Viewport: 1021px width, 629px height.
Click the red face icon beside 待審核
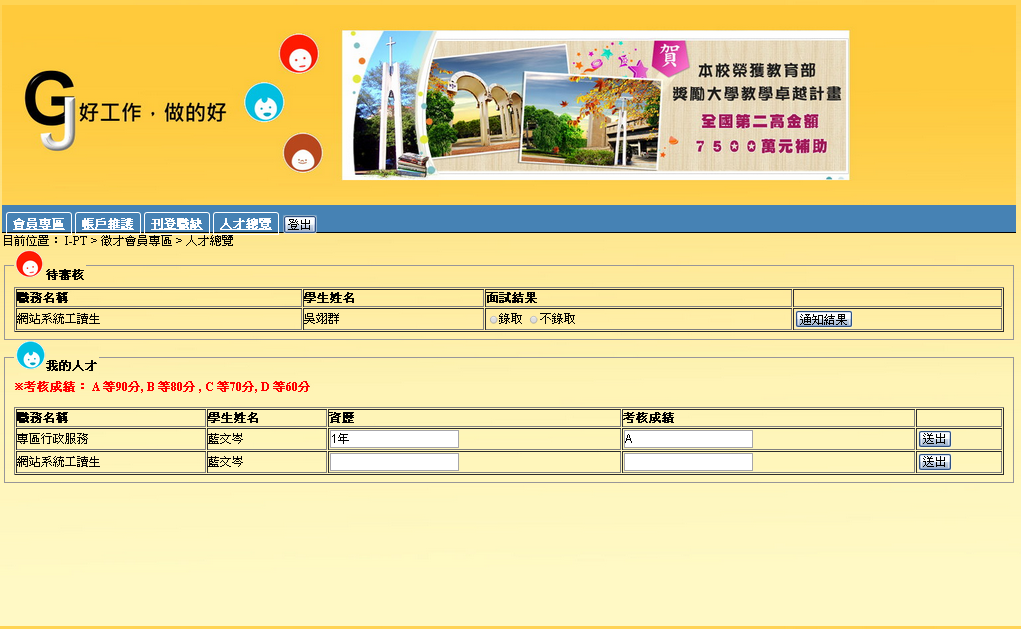pos(29,265)
